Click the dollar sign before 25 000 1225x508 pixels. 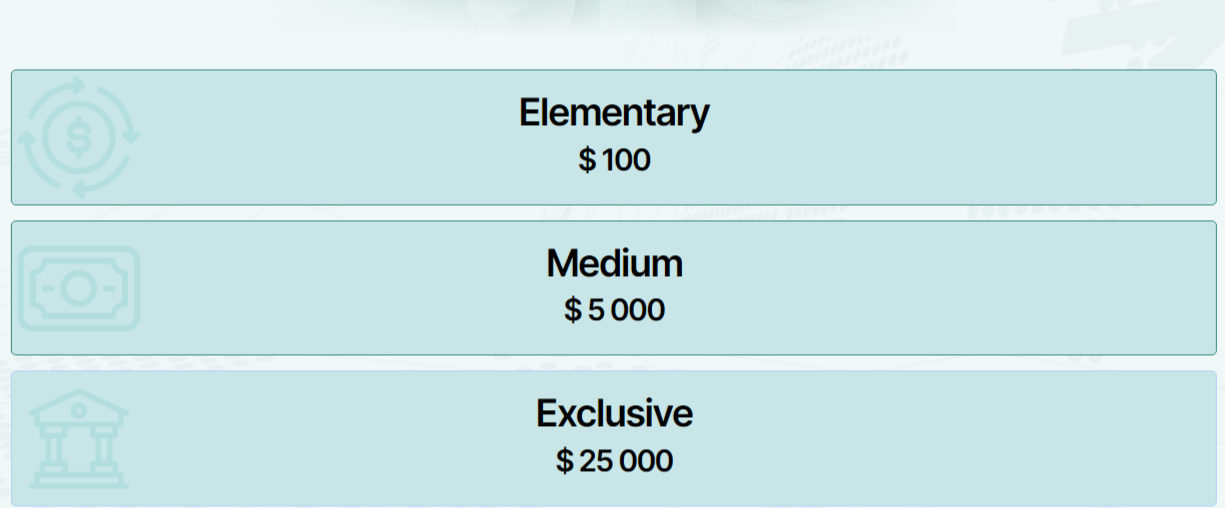(x=565, y=461)
